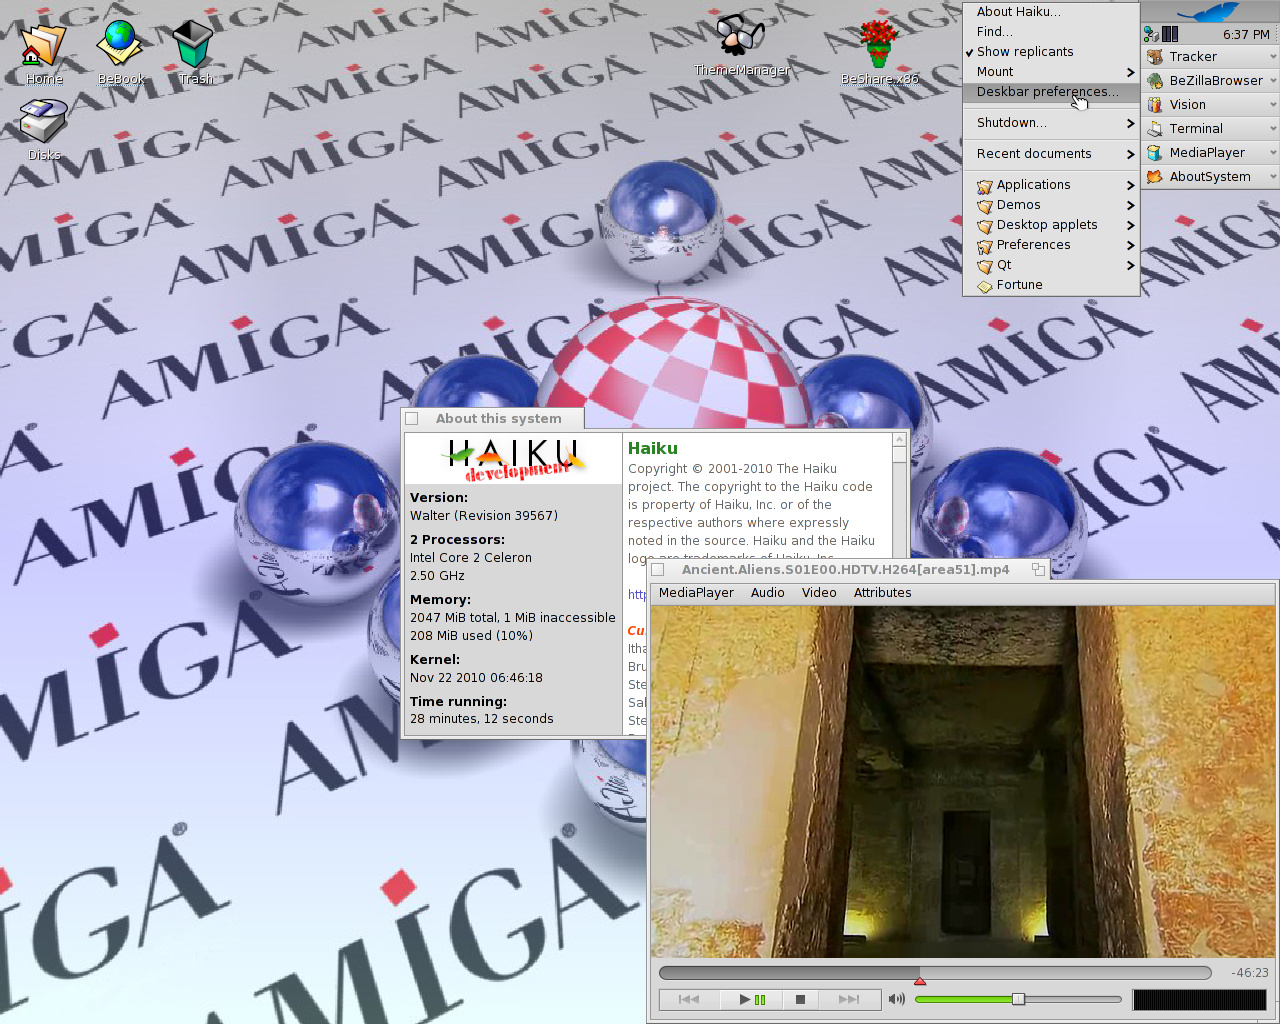
Task: Skip to previous track in MediaPlayer
Action: (x=689, y=999)
